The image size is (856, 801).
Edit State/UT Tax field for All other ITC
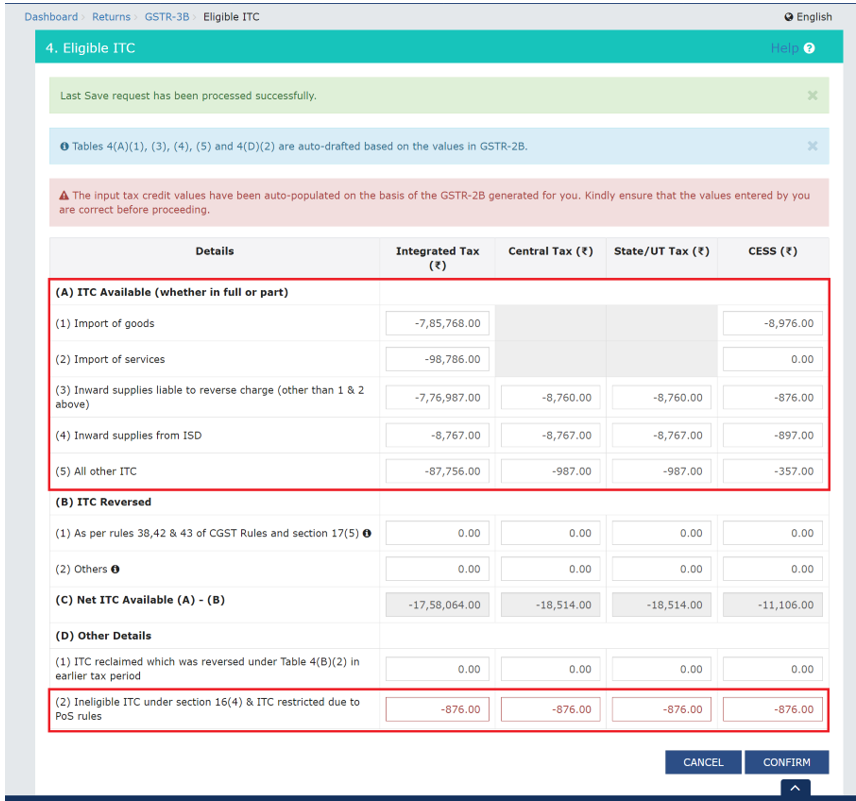coord(661,470)
